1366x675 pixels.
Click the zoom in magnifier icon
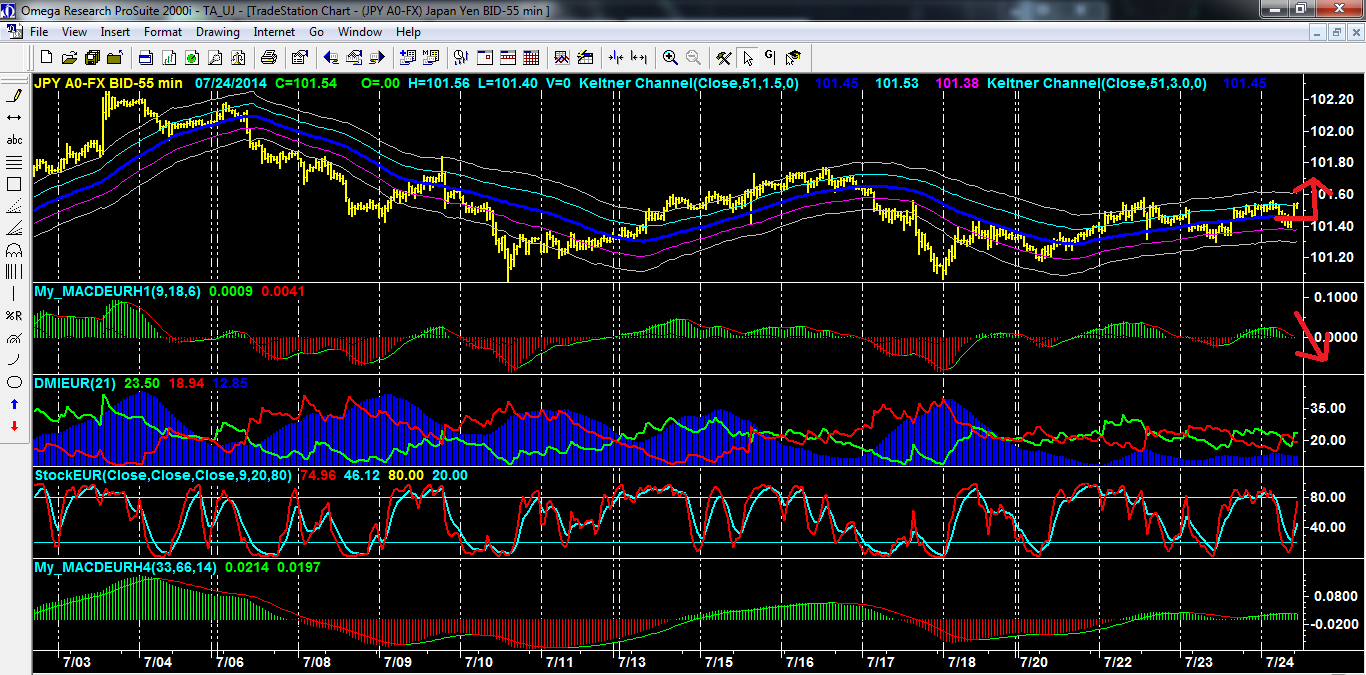[670, 57]
